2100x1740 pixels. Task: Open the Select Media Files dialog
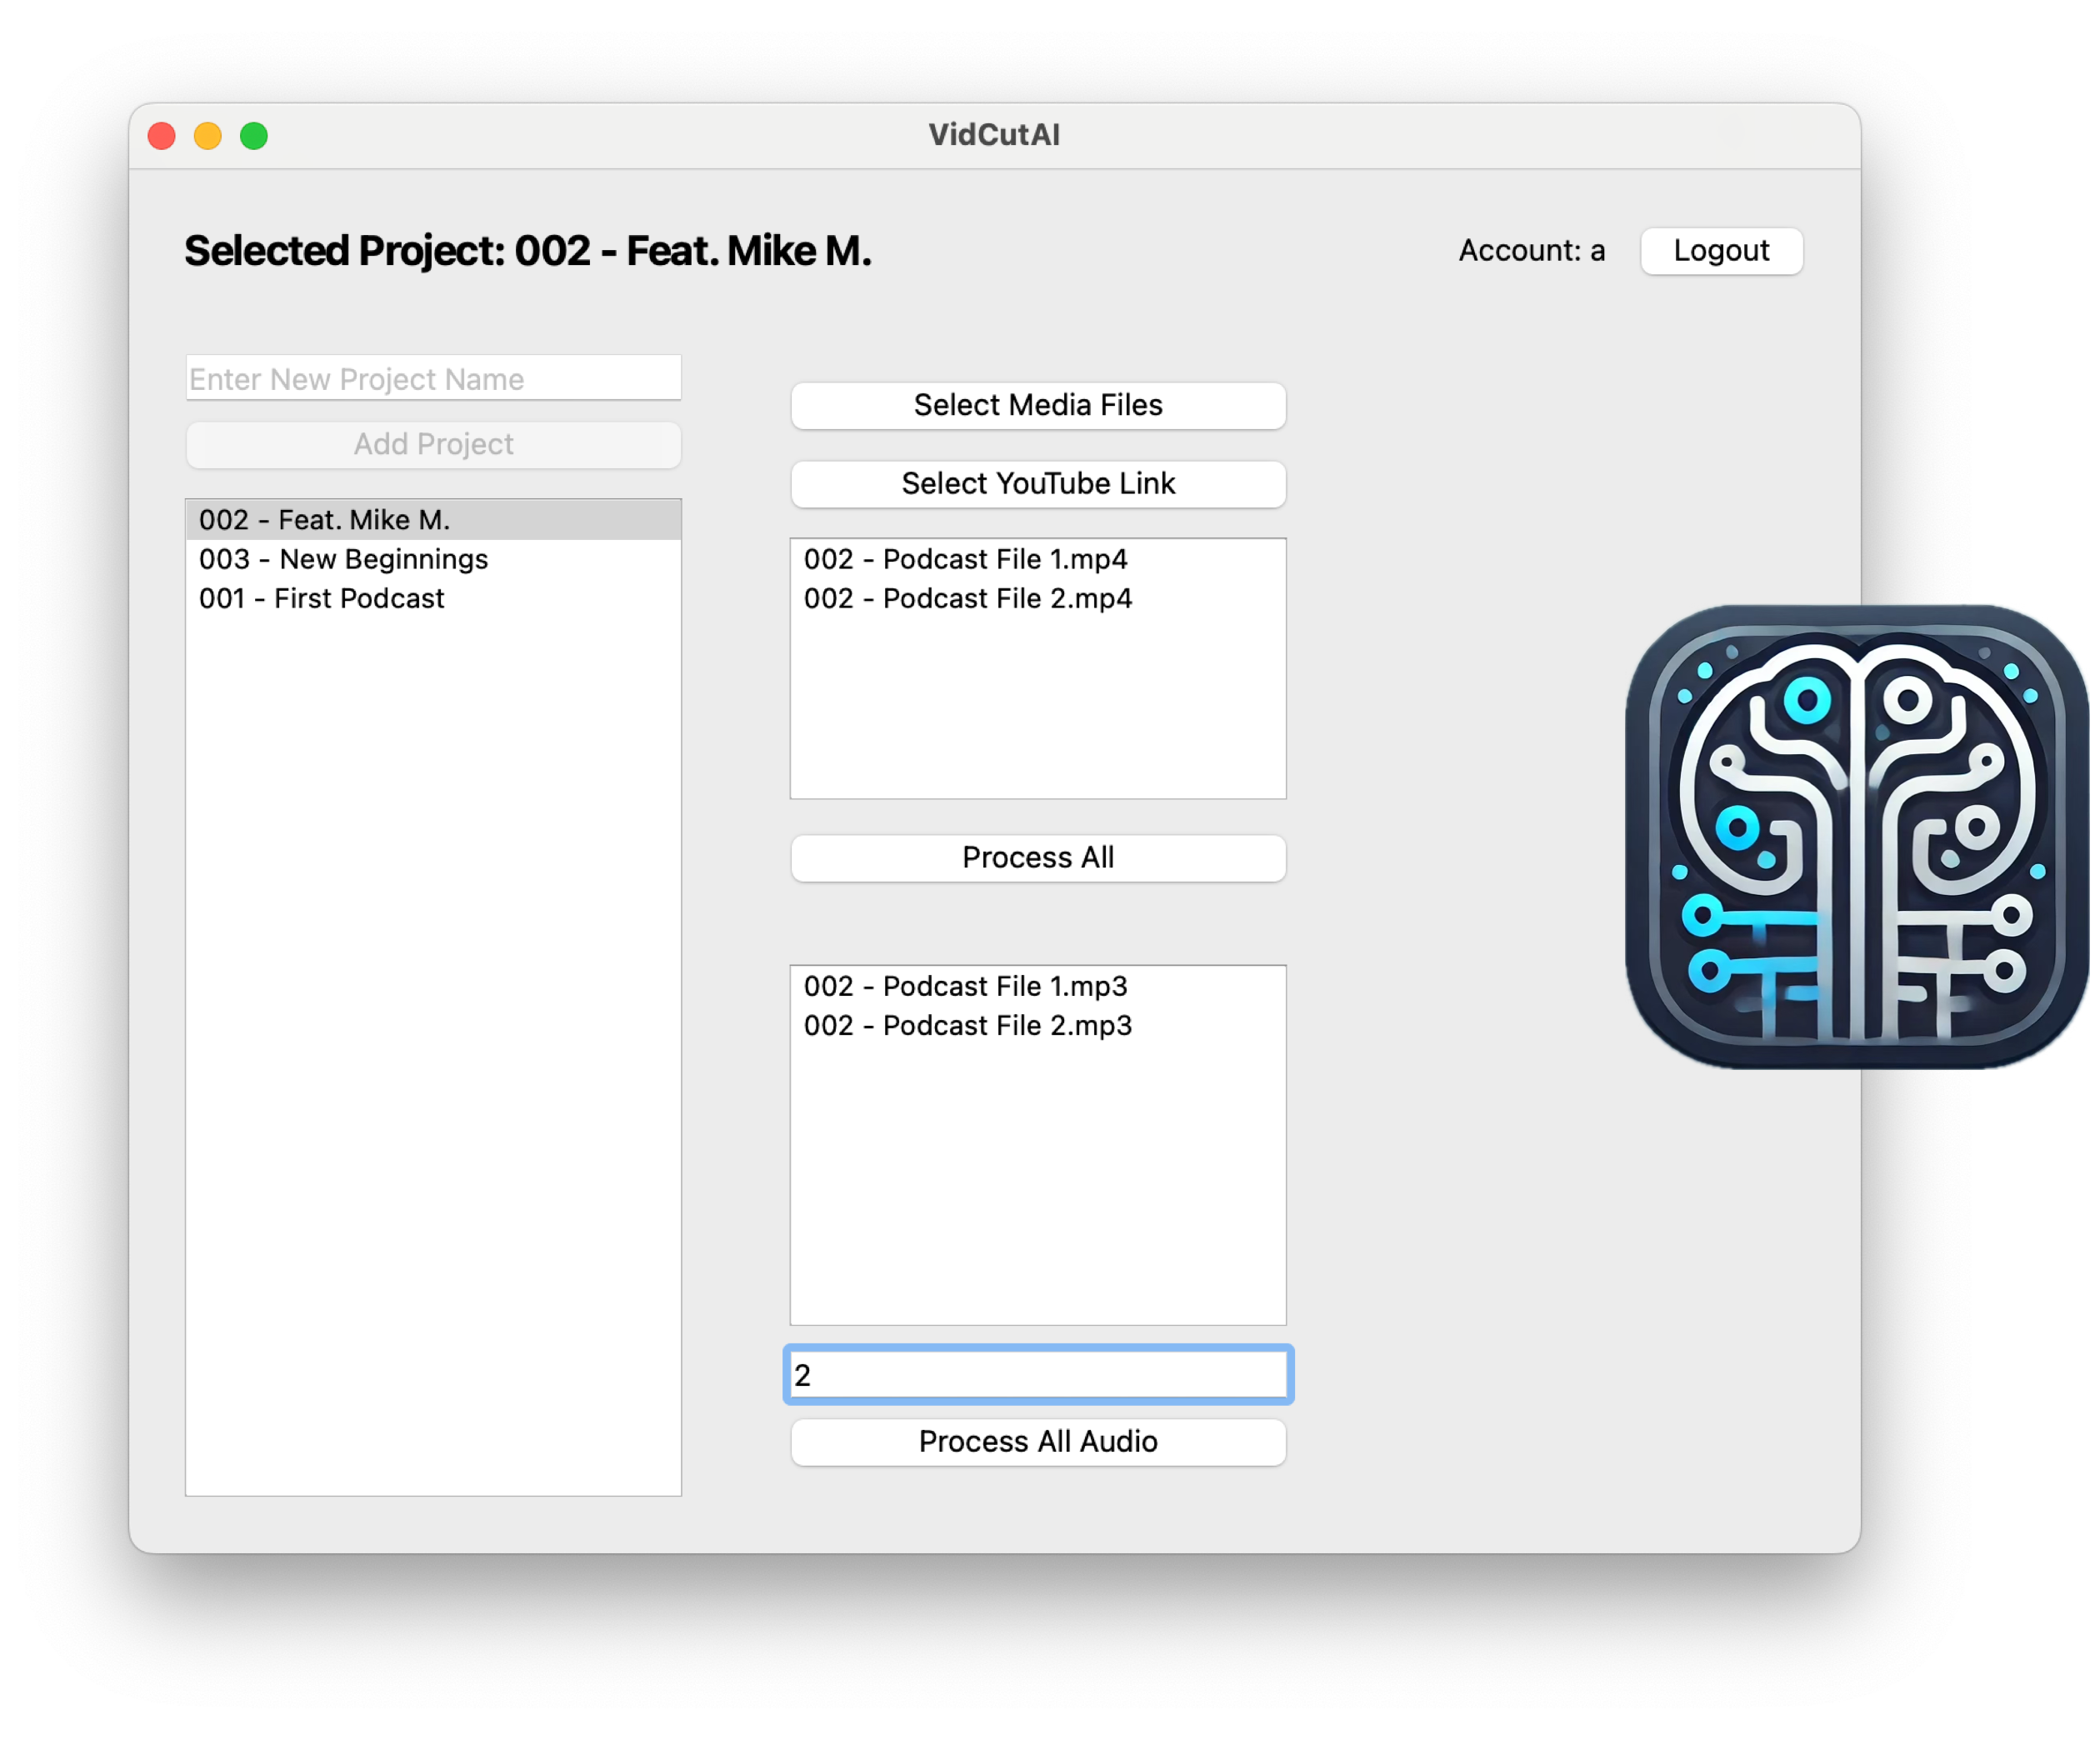[1038, 405]
